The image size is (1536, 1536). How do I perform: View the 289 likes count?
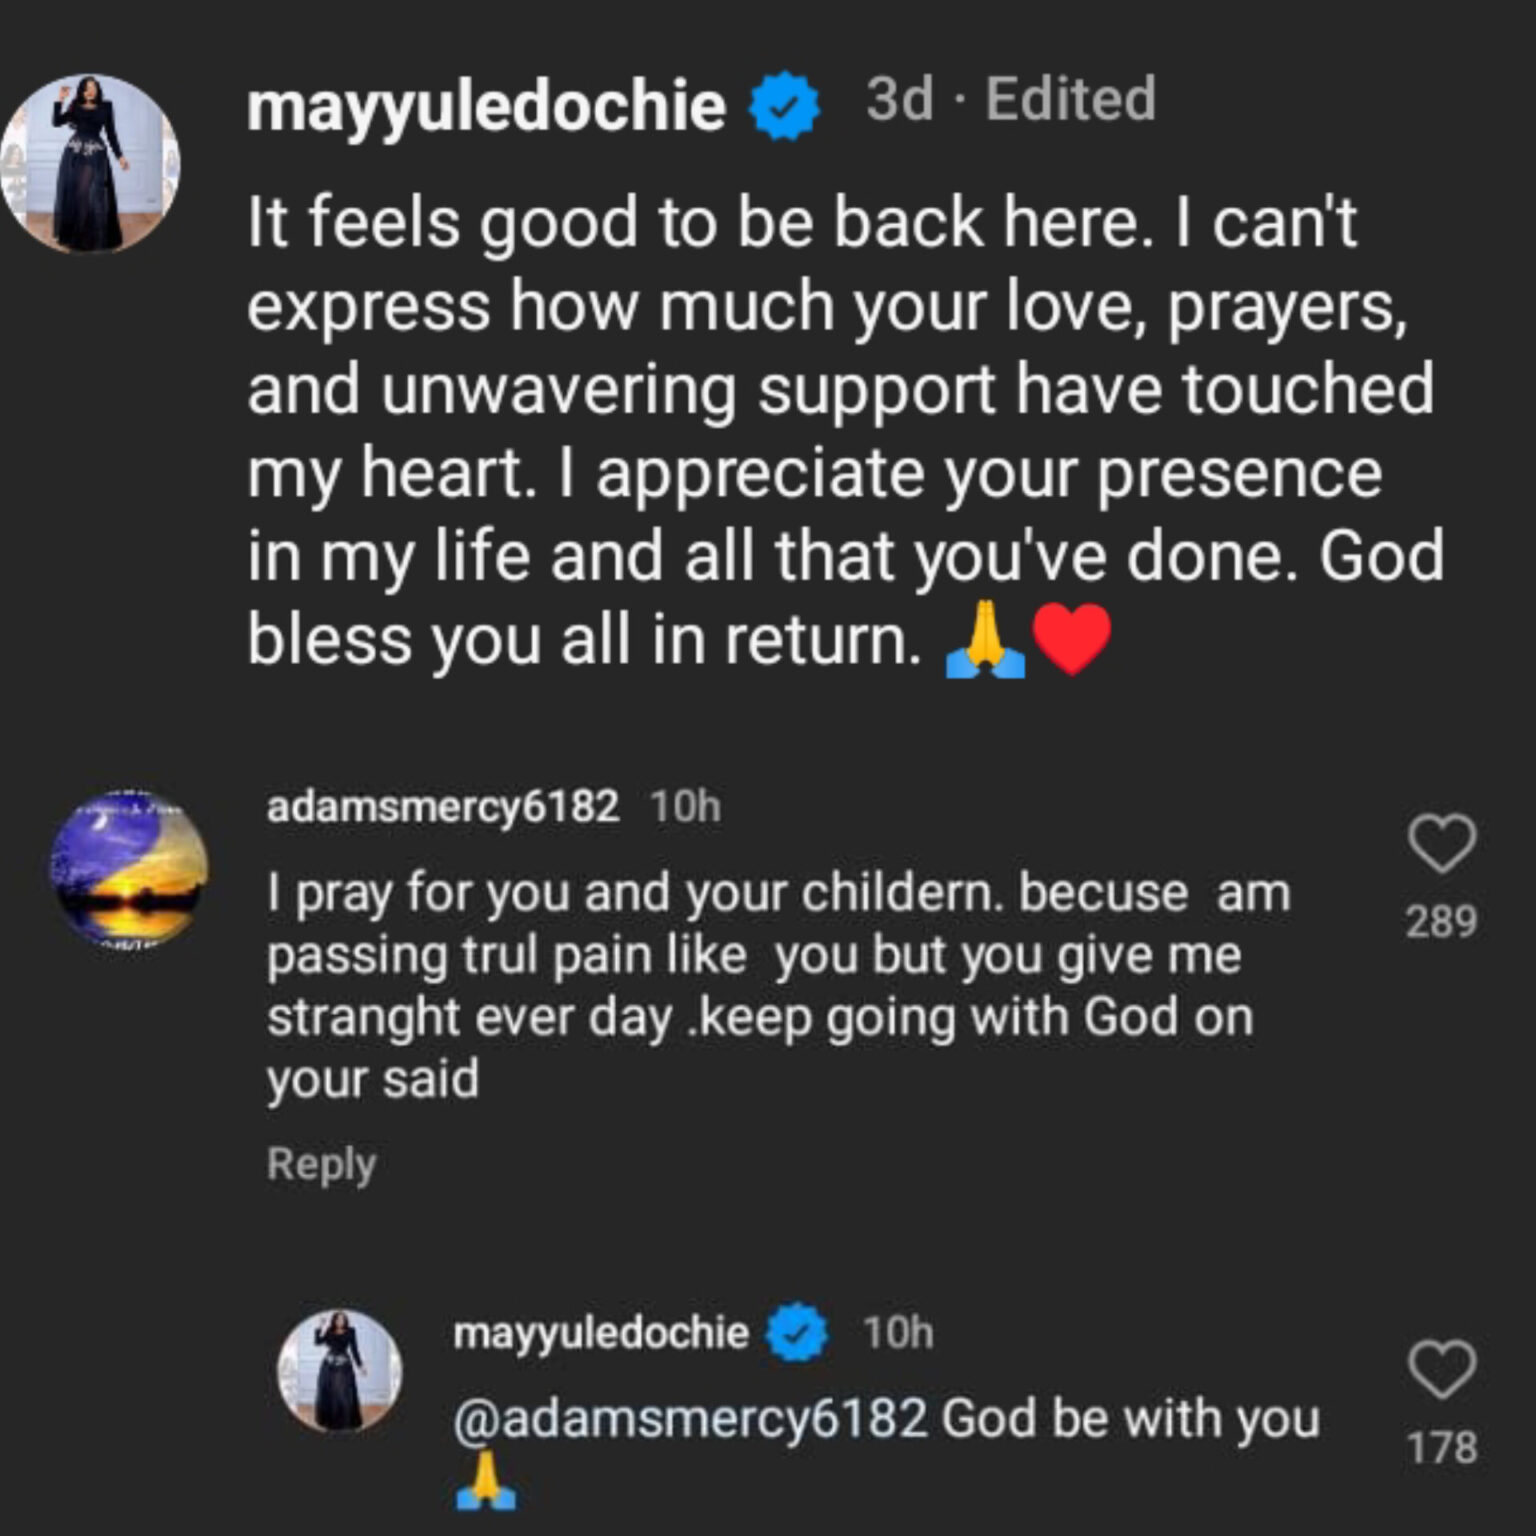point(1441,921)
